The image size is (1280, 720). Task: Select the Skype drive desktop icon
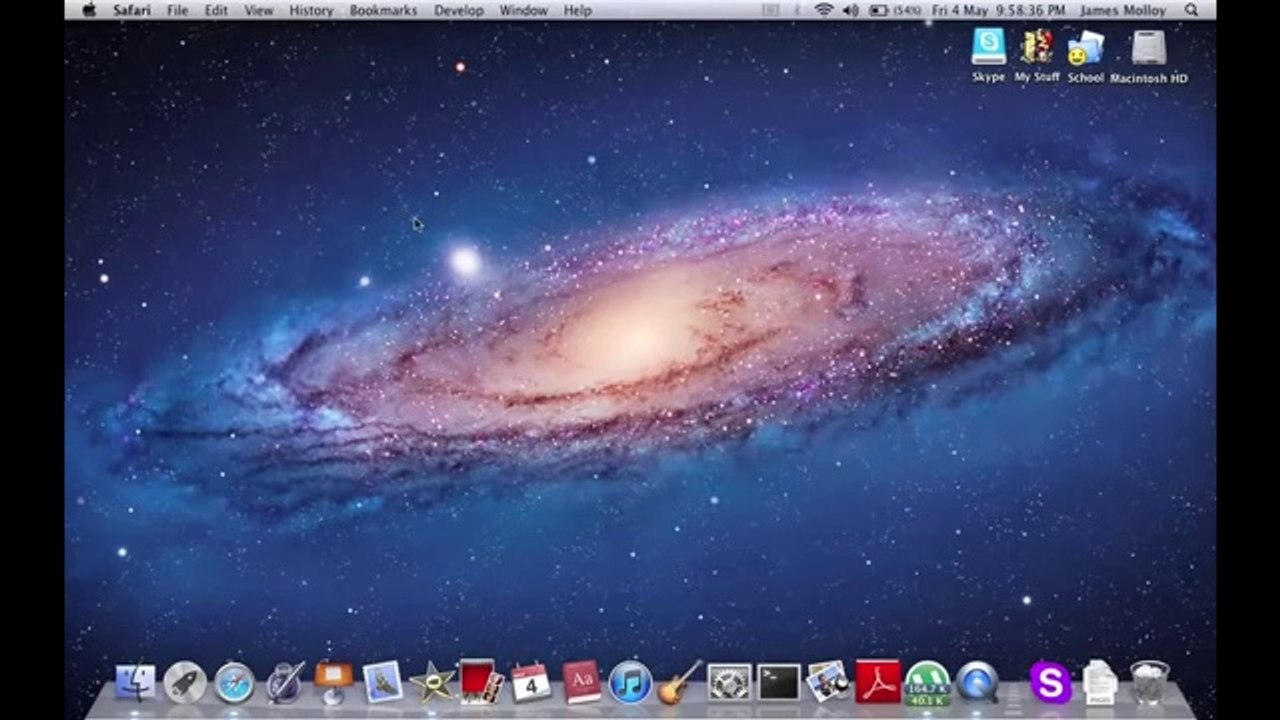click(x=988, y=56)
